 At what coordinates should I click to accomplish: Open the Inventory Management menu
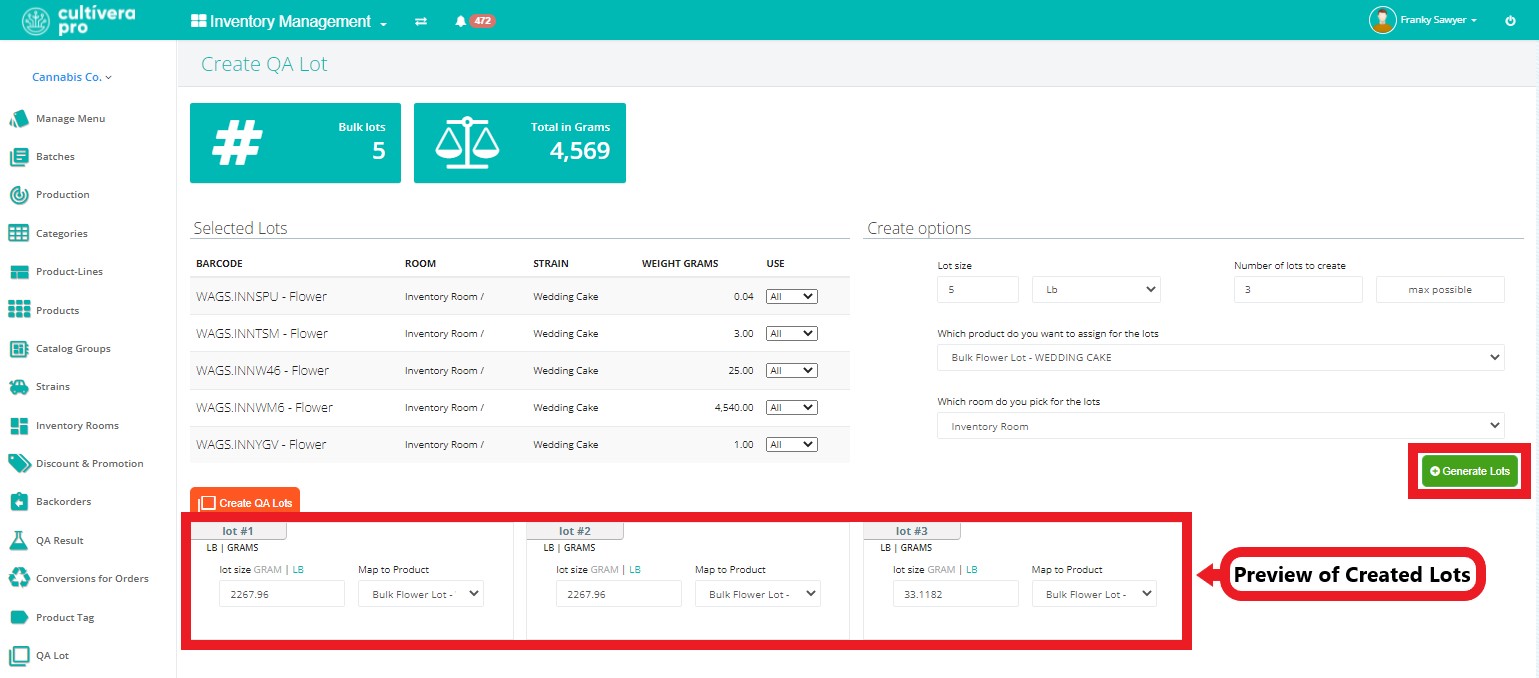tap(289, 21)
